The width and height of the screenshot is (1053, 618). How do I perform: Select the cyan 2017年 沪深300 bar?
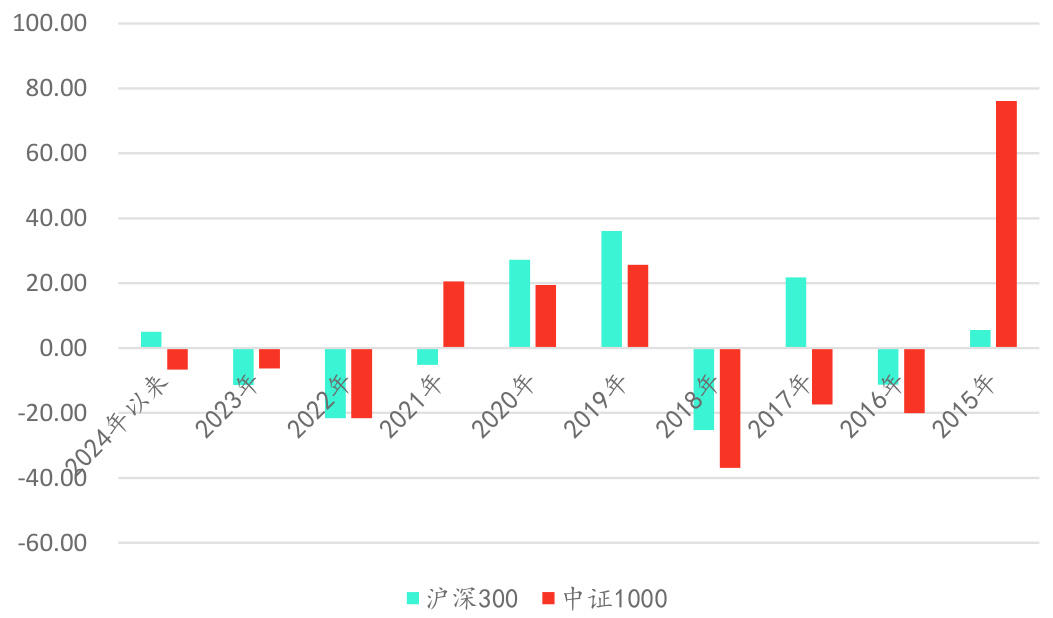click(x=796, y=312)
